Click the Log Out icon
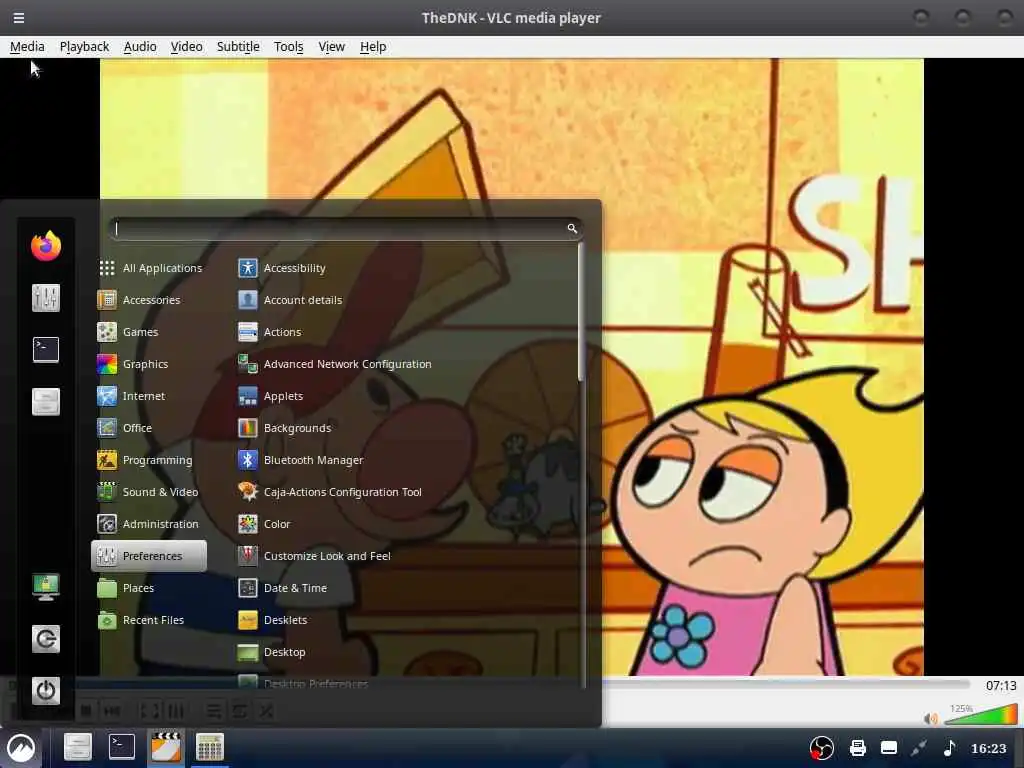The width and height of the screenshot is (1024, 768). click(46, 639)
